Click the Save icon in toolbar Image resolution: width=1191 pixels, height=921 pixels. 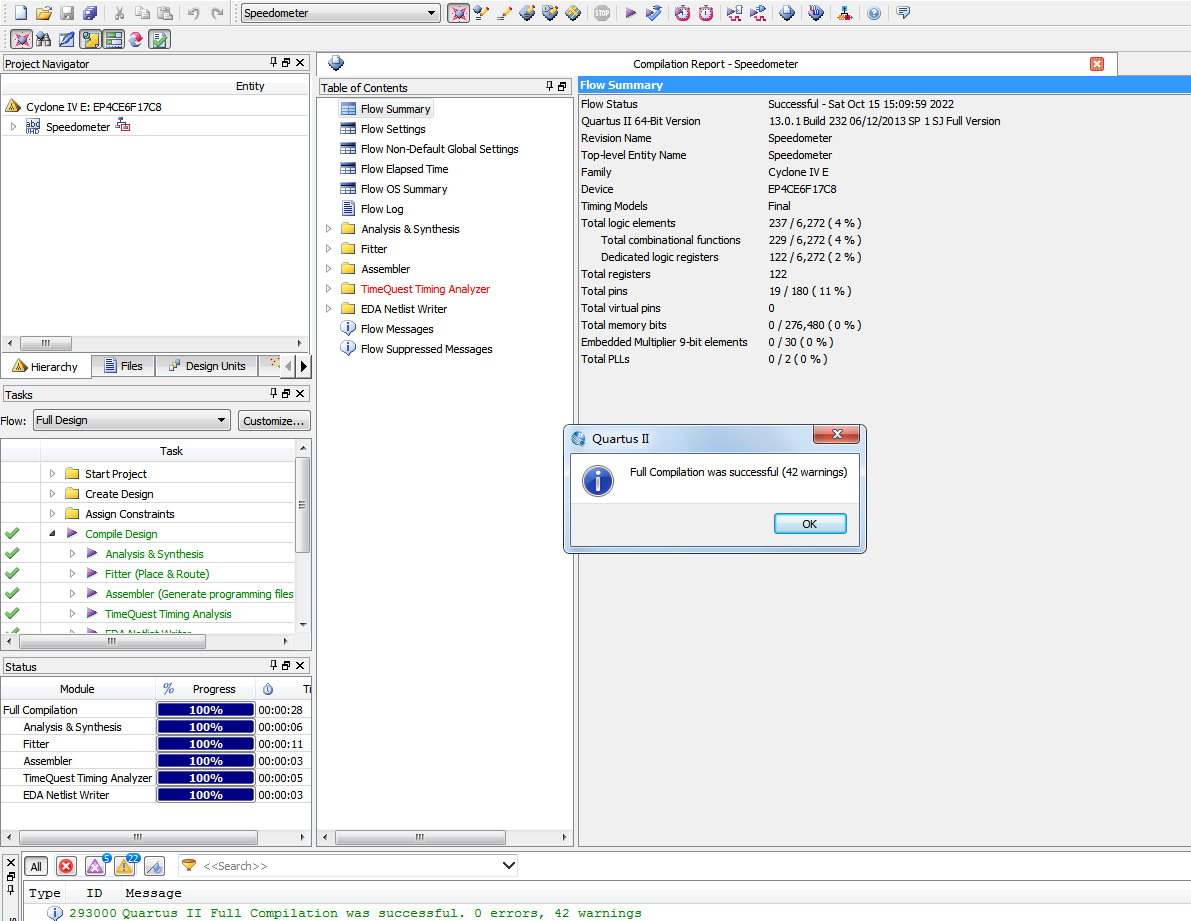pyautogui.click(x=67, y=13)
